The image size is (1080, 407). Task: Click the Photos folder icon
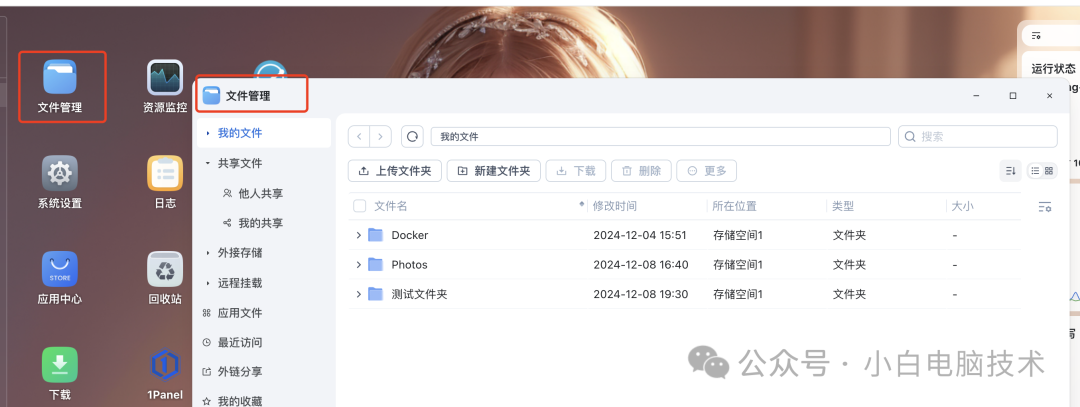pos(375,264)
